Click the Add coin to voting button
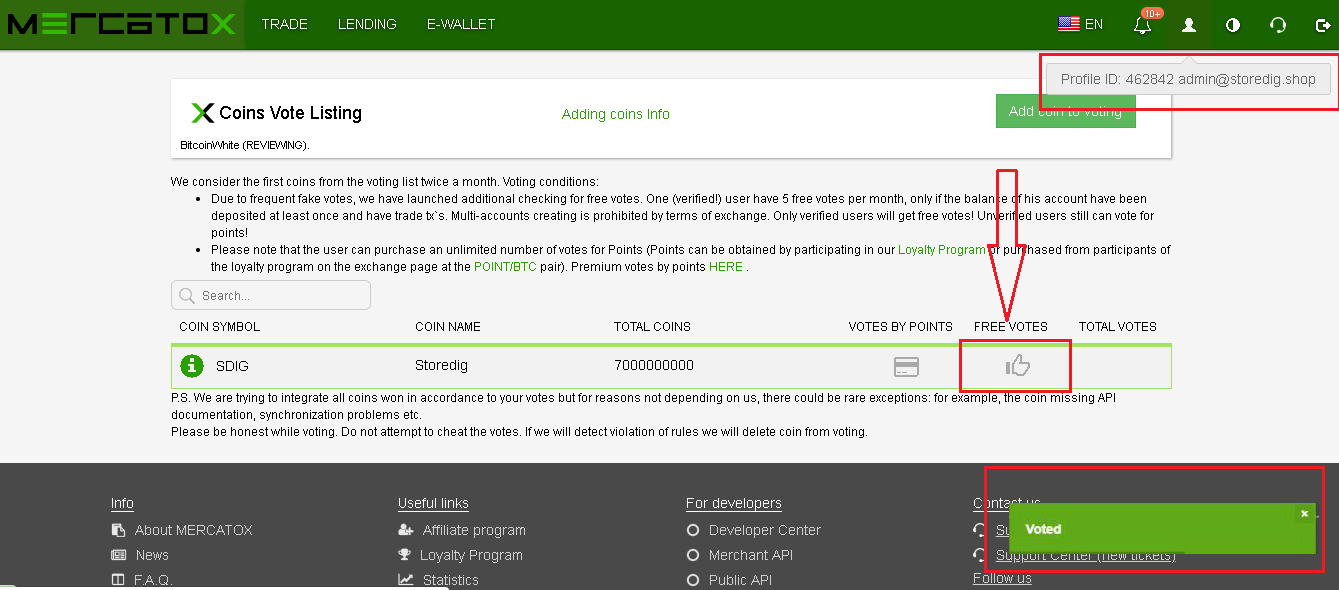The width and height of the screenshot is (1339, 590). (x=1066, y=111)
